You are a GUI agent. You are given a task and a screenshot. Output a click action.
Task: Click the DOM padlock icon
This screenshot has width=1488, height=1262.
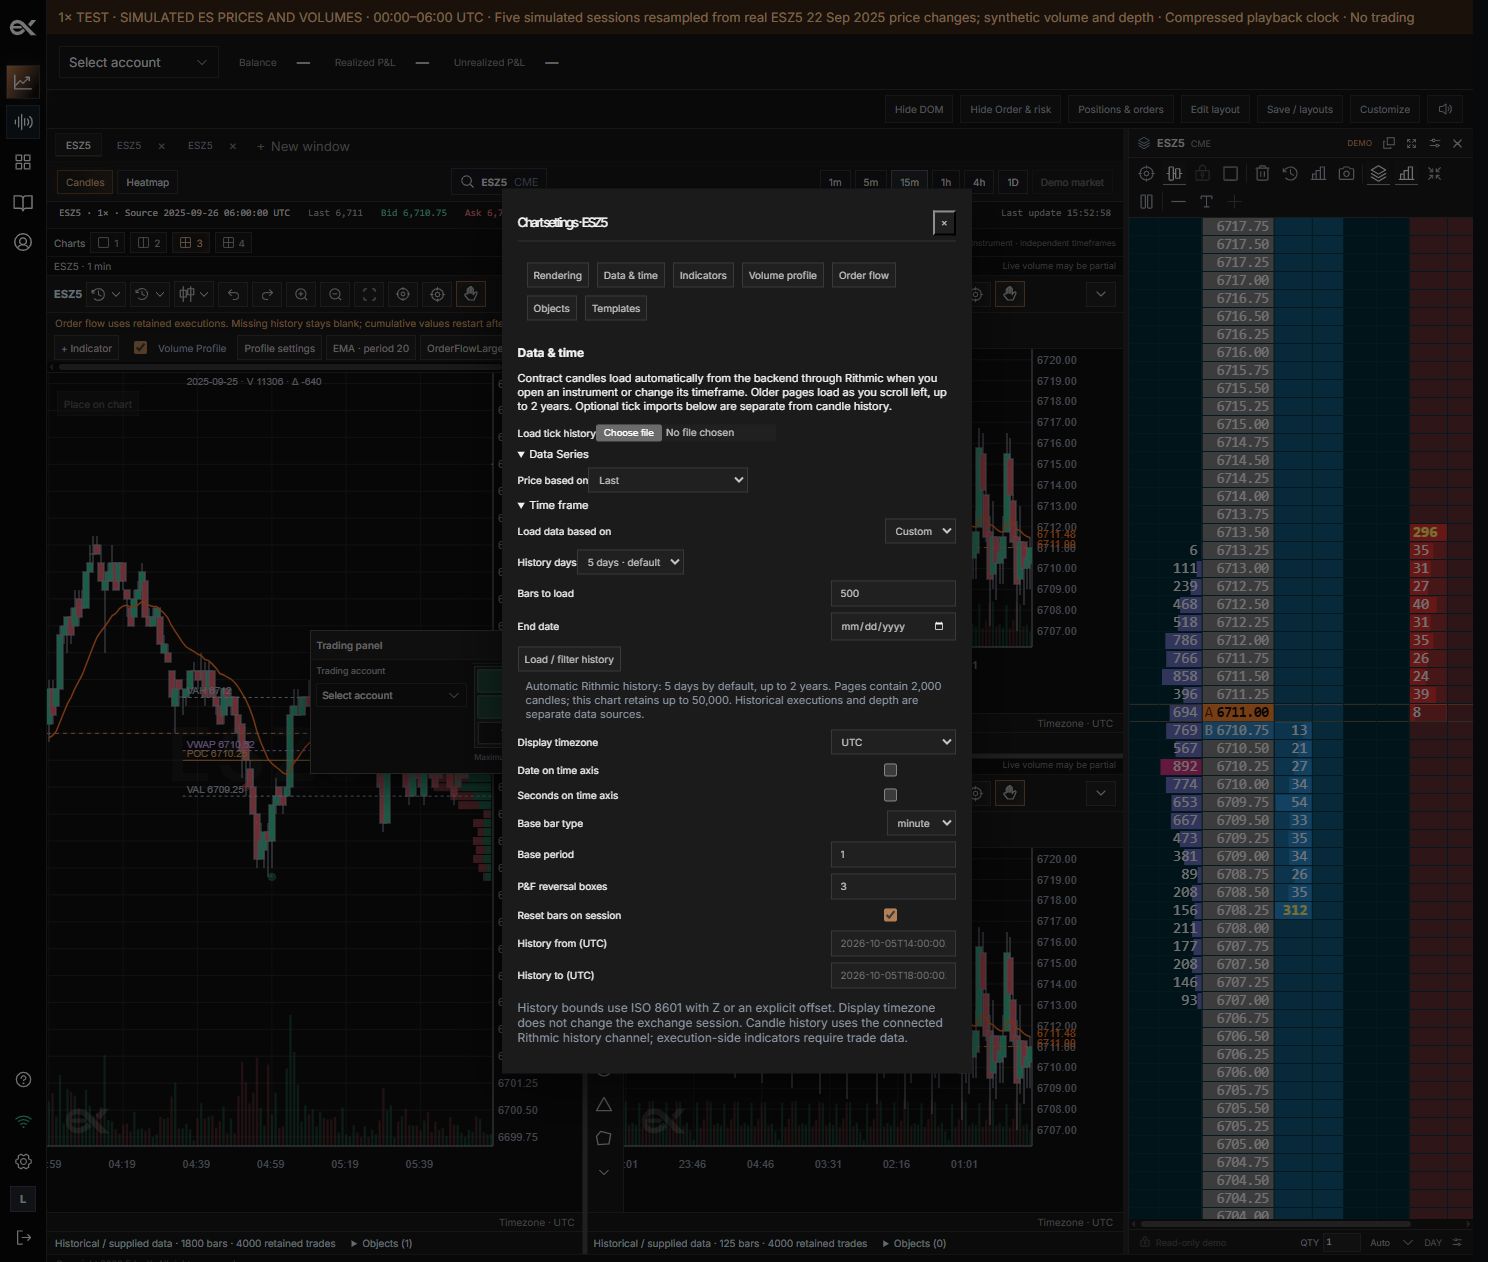click(x=1203, y=173)
